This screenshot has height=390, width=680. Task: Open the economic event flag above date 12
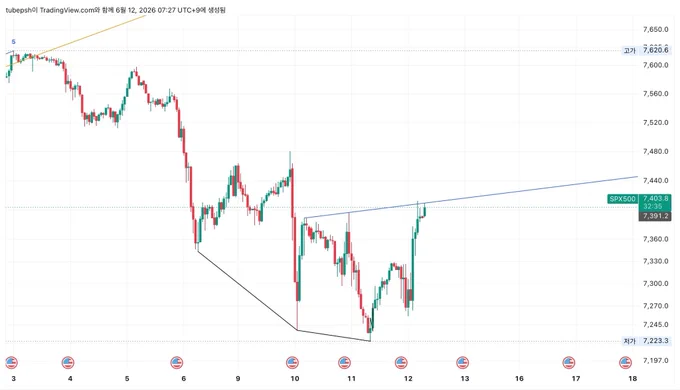pyautogui.click(x=402, y=362)
